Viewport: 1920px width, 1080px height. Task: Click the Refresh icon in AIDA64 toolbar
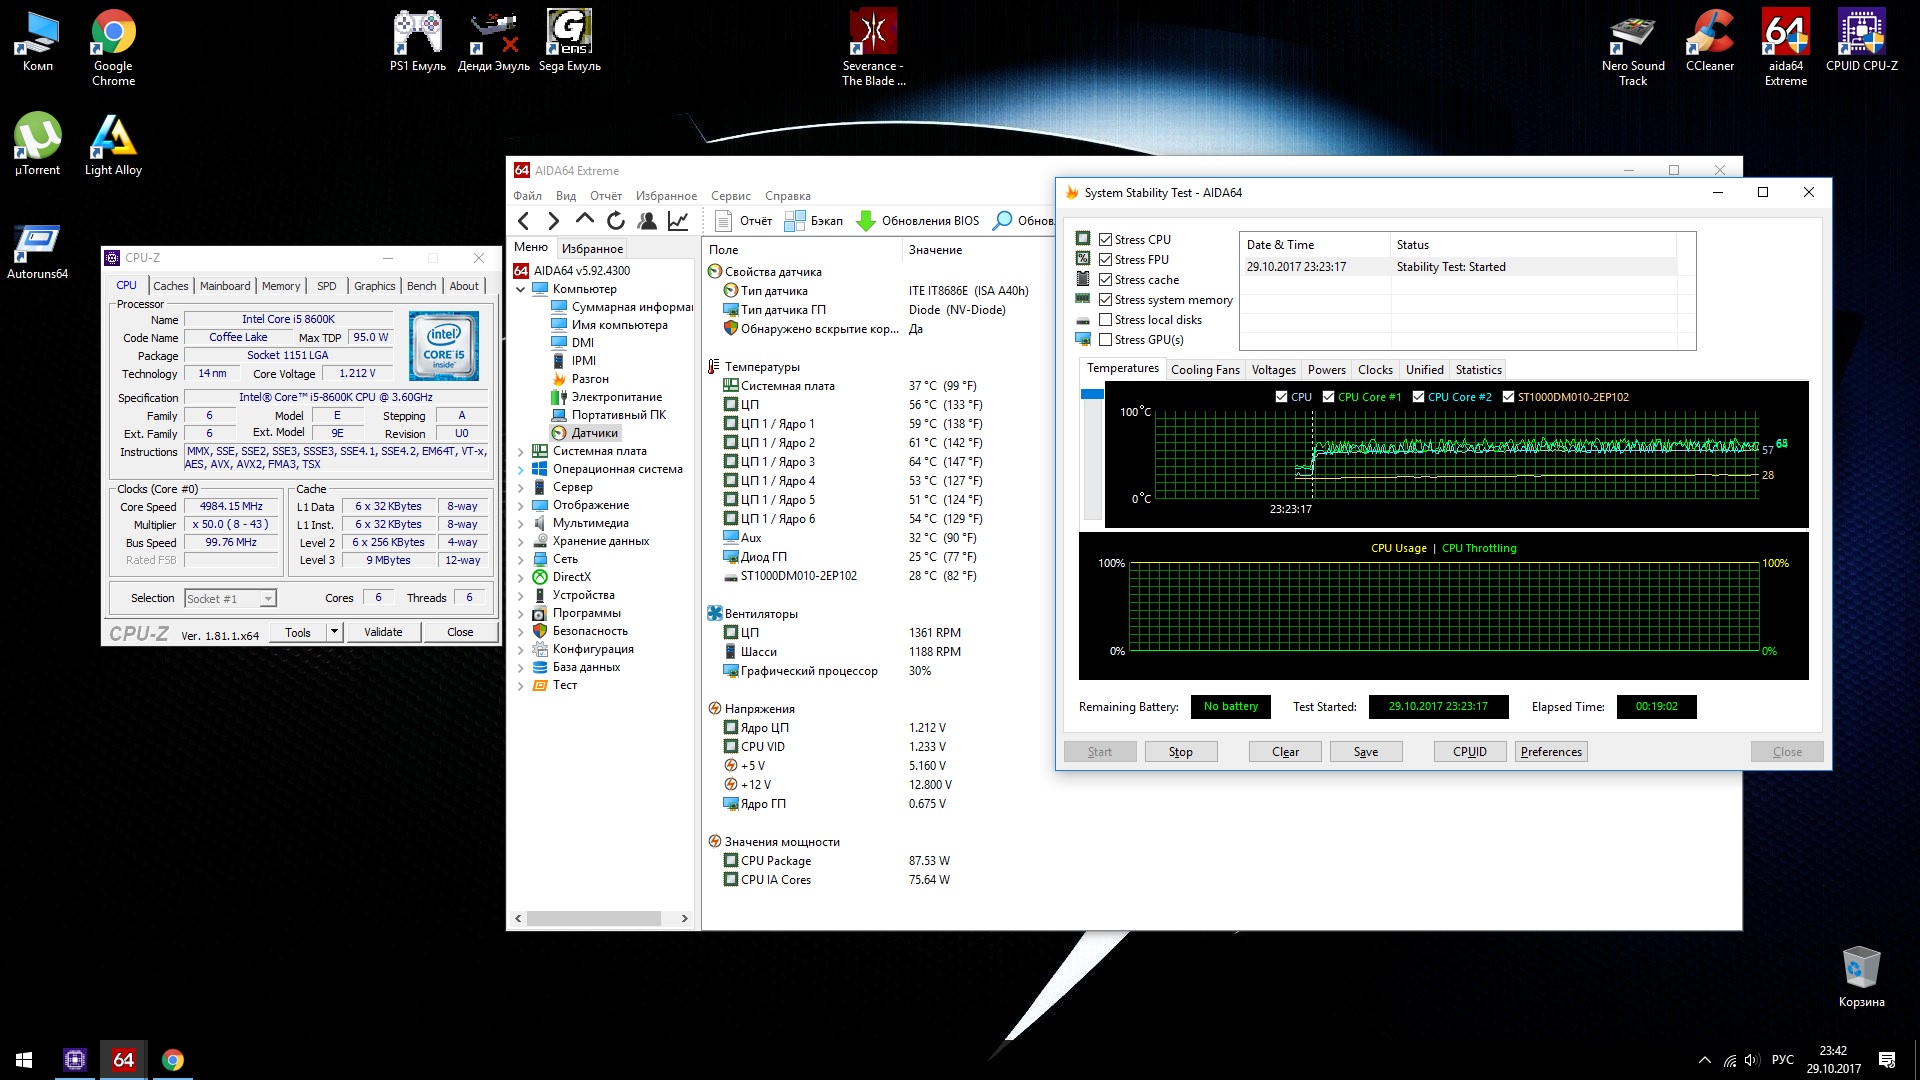[x=616, y=221]
